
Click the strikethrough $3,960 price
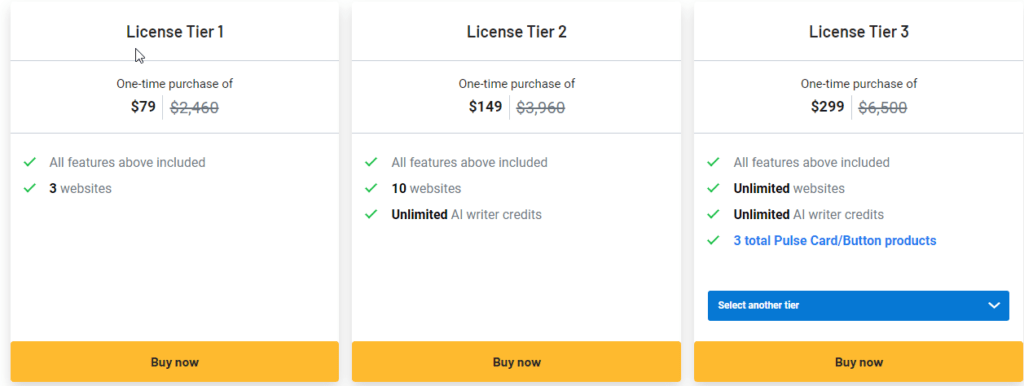tap(541, 108)
